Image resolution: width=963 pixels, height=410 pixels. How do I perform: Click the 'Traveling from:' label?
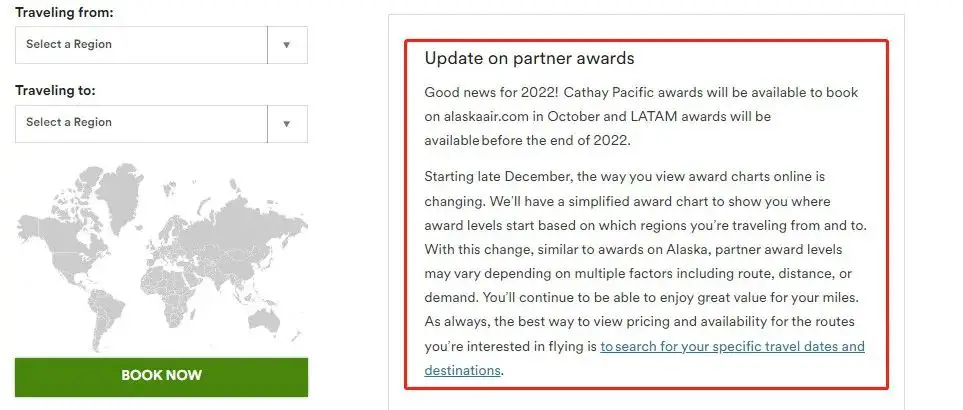click(64, 12)
